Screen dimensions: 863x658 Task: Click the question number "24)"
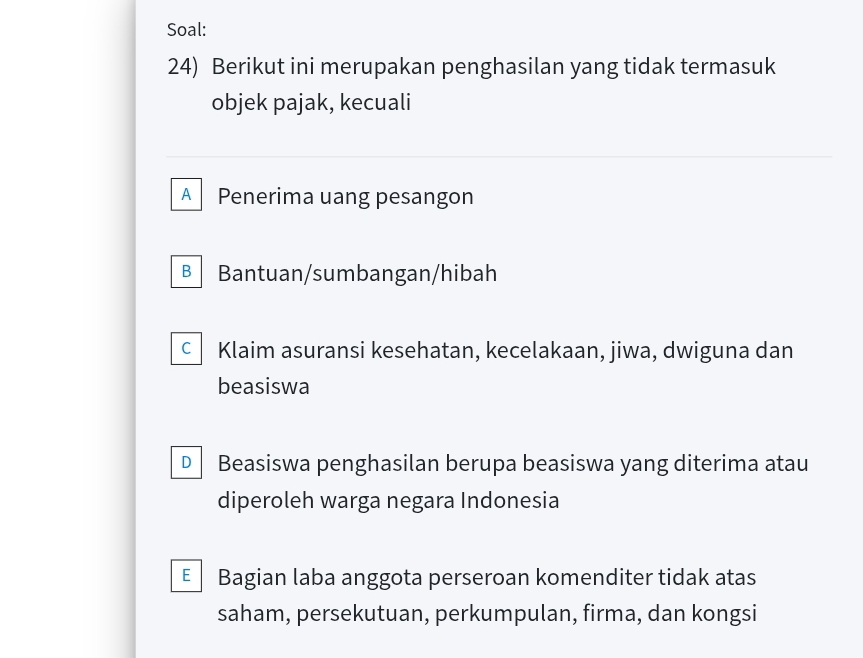tap(183, 67)
